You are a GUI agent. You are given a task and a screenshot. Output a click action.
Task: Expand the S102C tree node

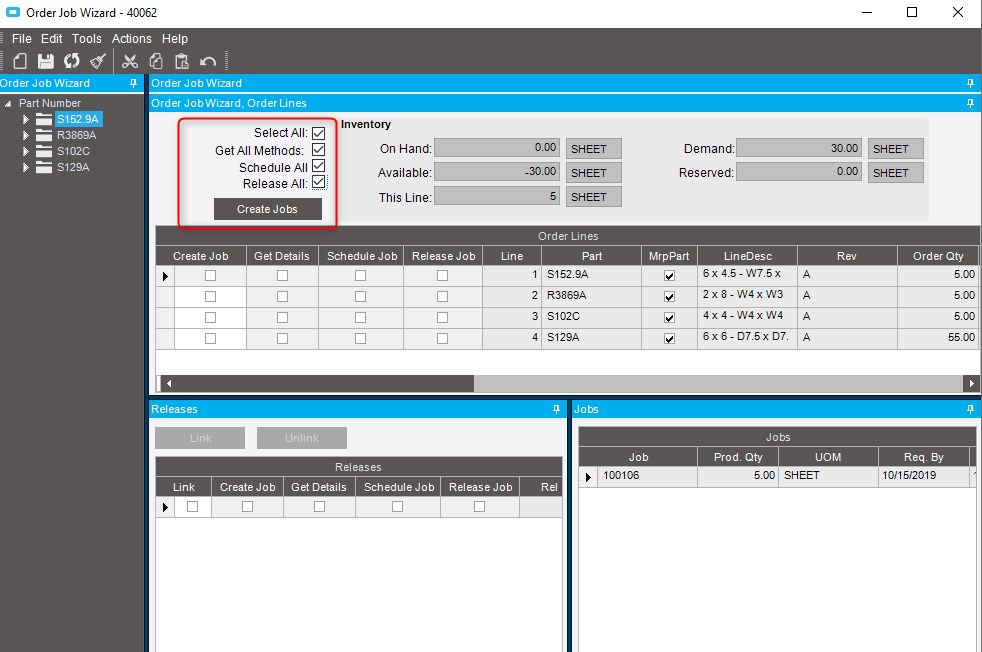pos(26,151)
